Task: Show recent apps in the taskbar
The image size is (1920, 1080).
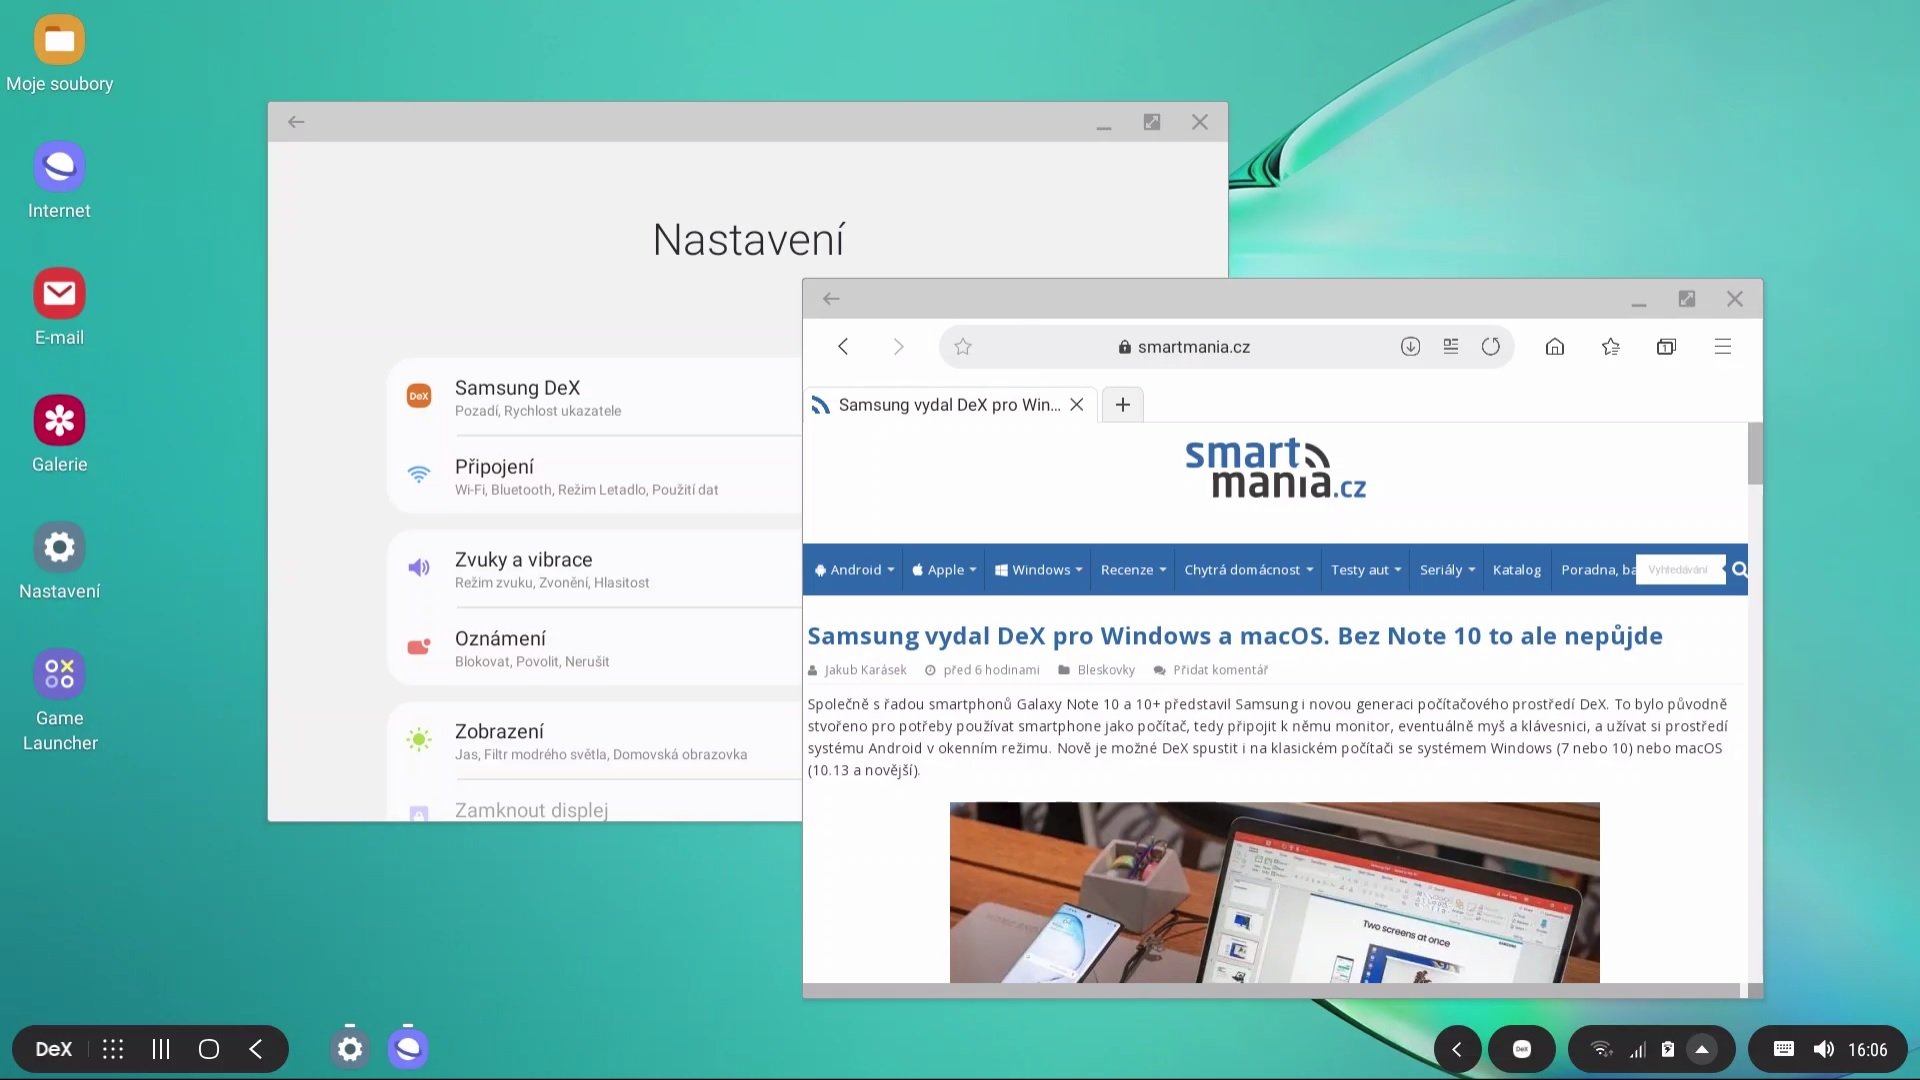Action: coord(161,1049)
